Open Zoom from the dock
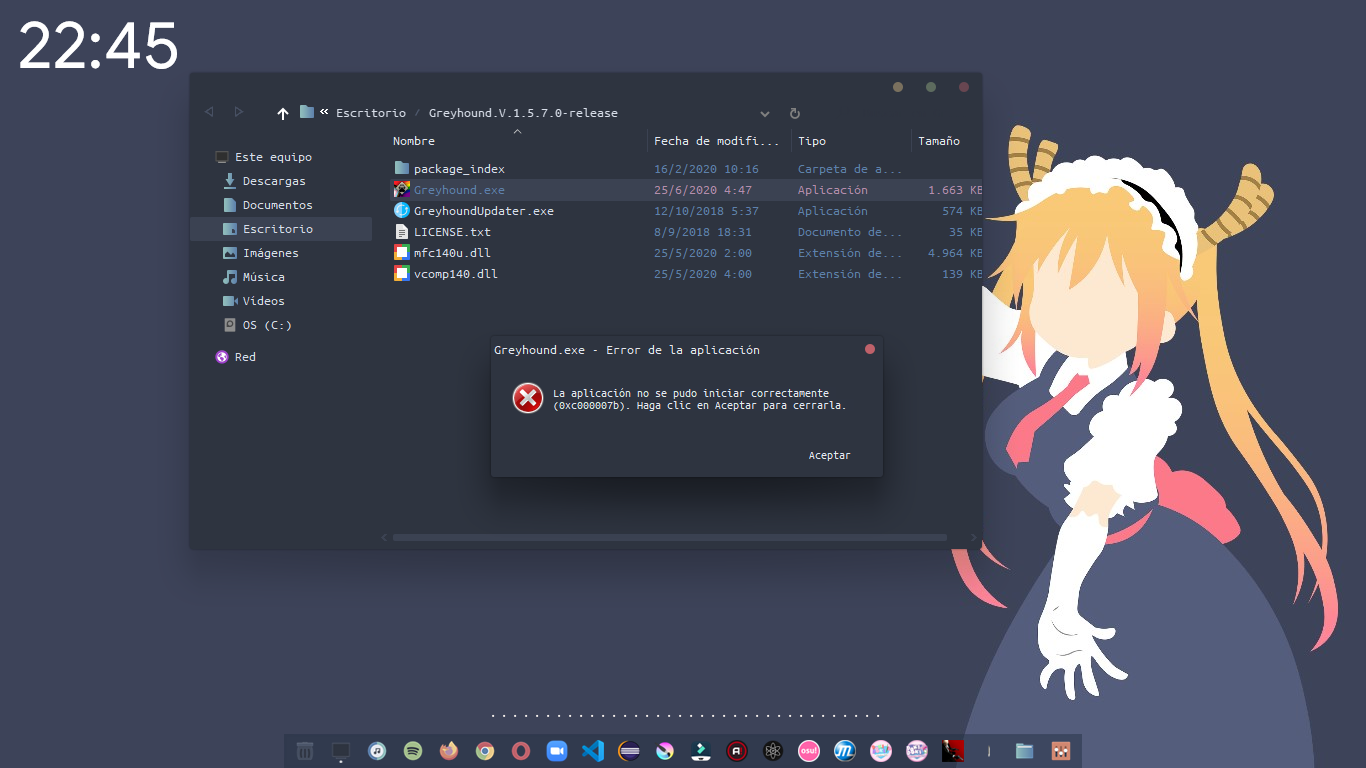Screen dimensions: 1366x768 coord(557,751)
